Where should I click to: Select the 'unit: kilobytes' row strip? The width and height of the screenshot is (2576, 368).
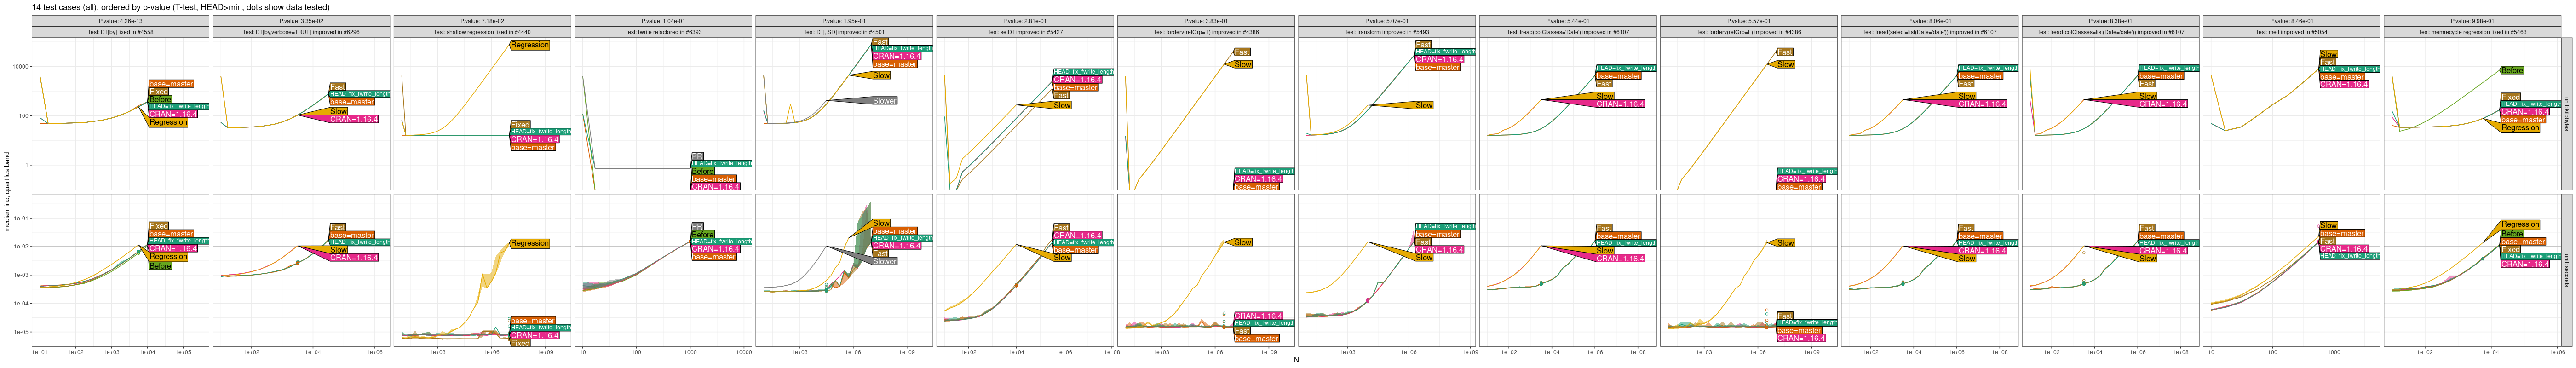click(2566, 114)
